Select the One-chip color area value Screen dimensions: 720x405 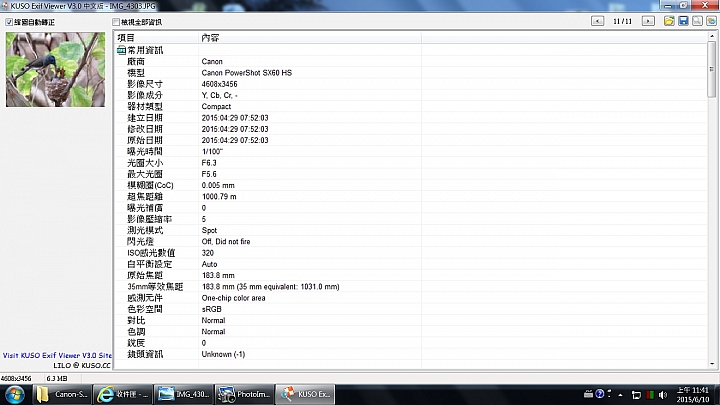coord(233,298)
